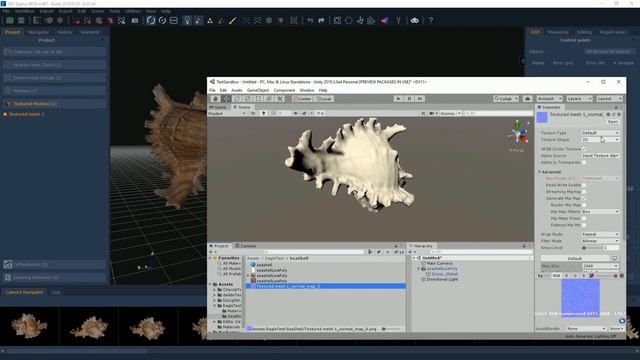This screenshot has width=640, height=360.
Task: Collapse the Favorites tree in Project
Action: [x=211, y=258]
